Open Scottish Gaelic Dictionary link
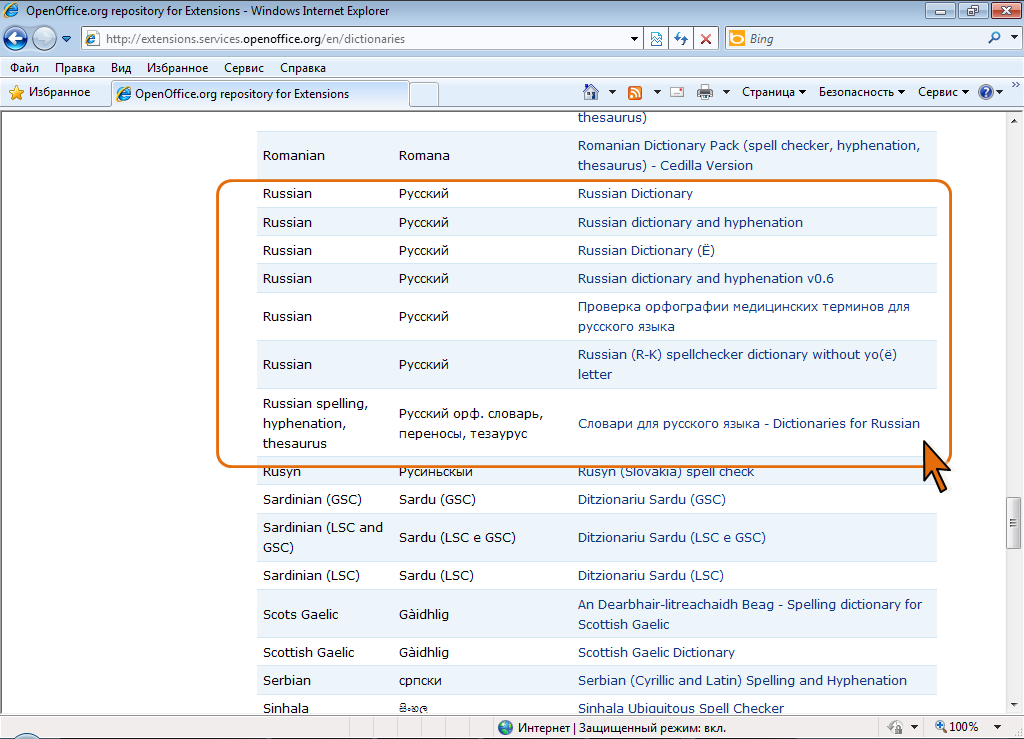The height and width of the screenshot is (739, 1024). 656,652
